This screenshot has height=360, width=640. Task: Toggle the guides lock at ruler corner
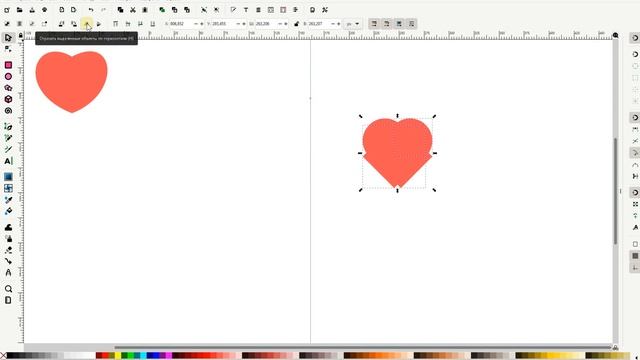[21, 36]
